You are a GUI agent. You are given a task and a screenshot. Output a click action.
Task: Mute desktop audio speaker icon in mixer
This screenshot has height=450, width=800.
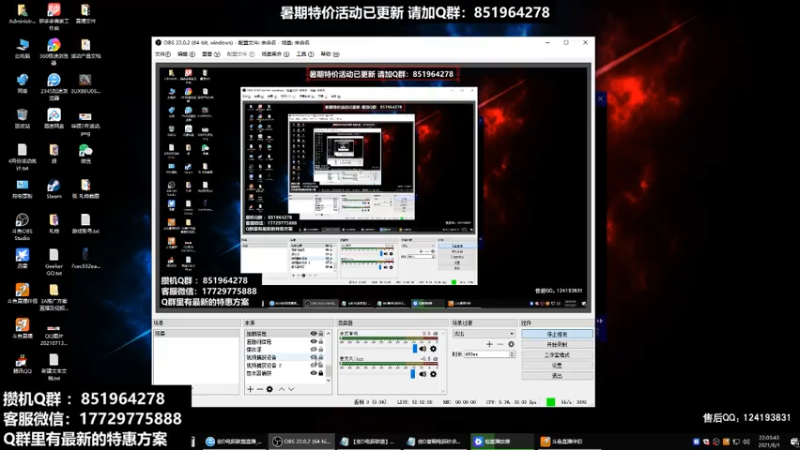pyautogui.click(x=423, y=349)
